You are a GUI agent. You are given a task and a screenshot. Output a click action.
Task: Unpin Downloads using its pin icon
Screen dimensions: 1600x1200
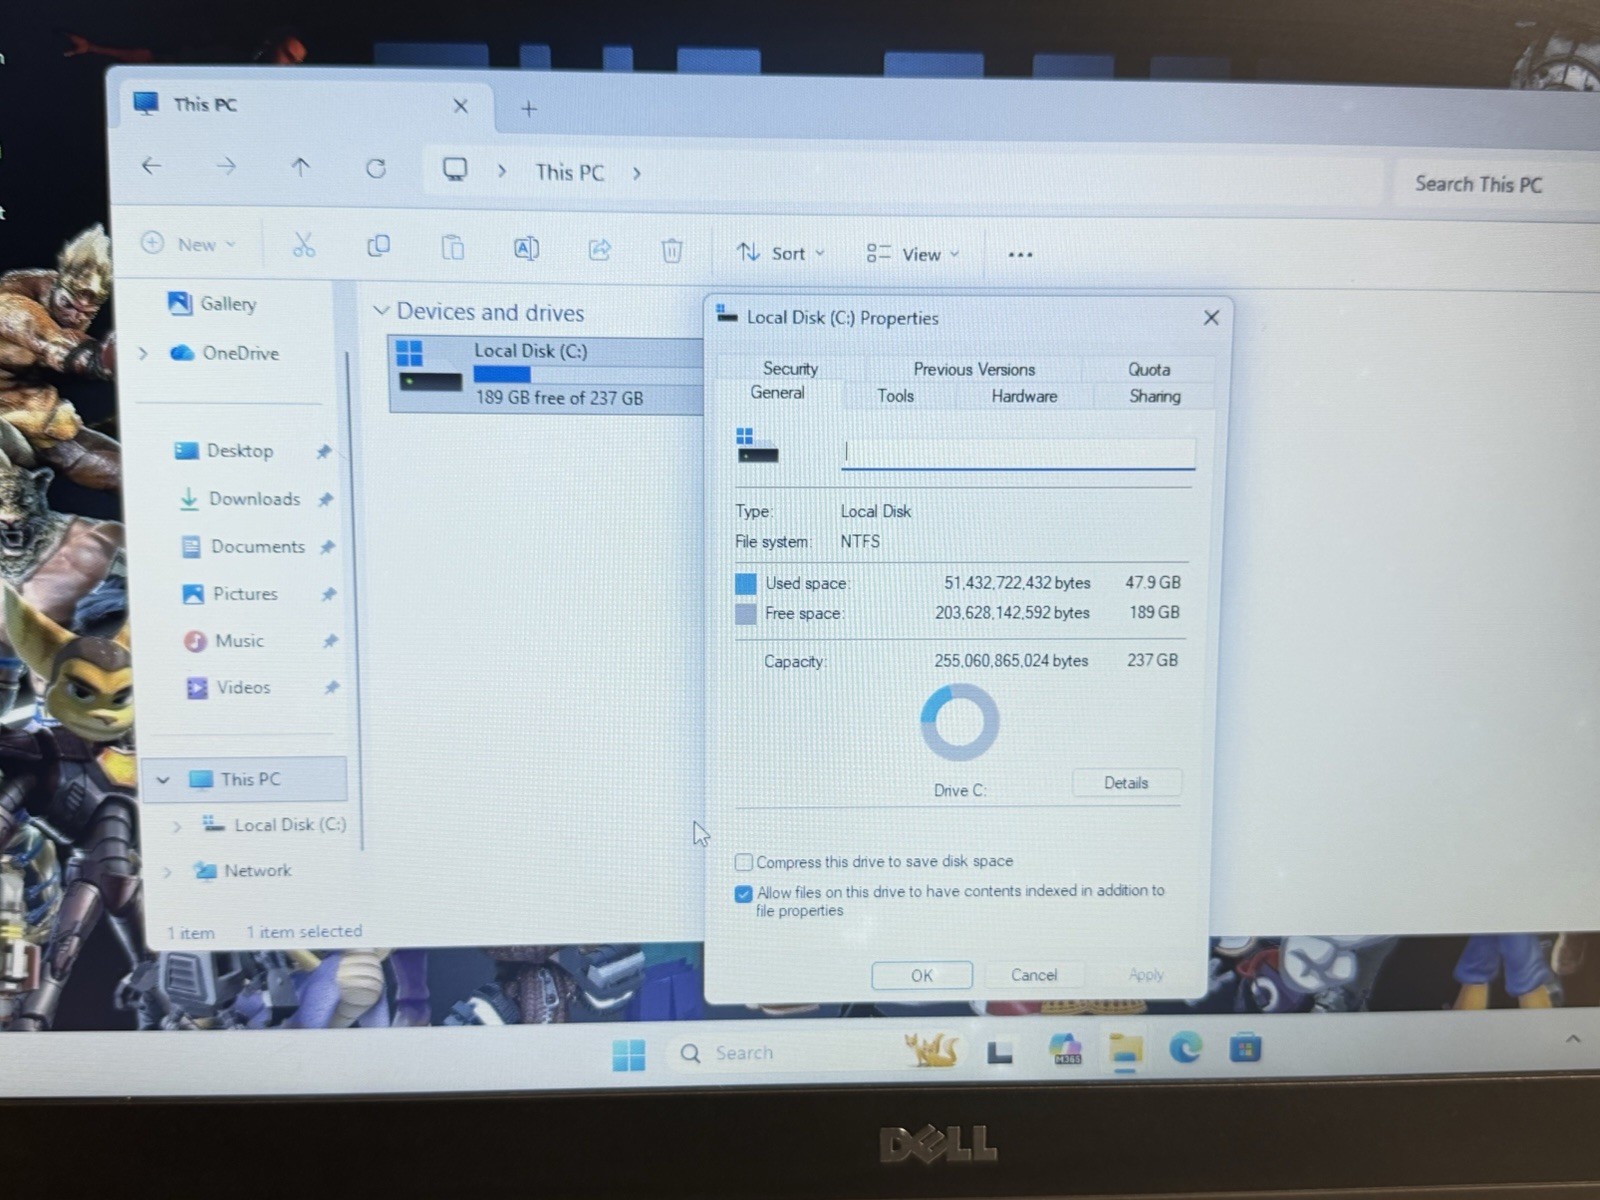[325, 499]
